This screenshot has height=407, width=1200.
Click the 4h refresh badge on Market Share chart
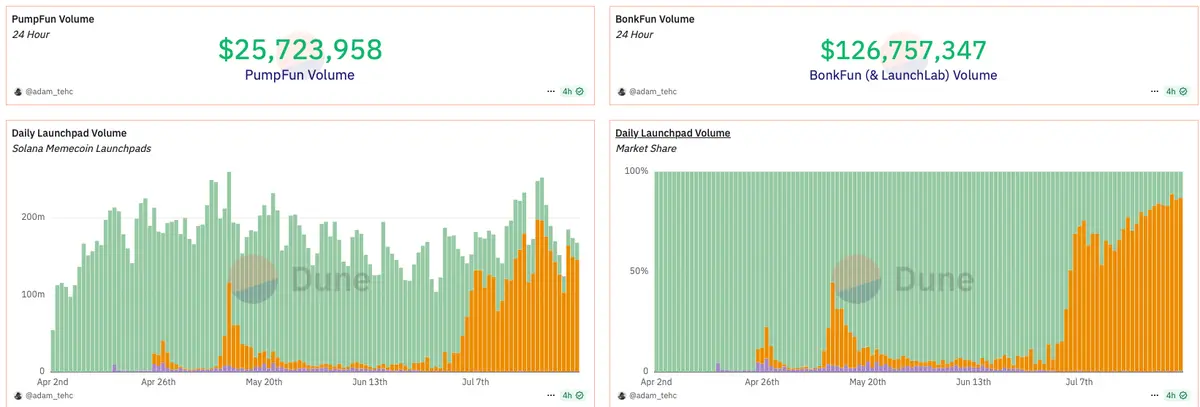click(x=1177, y=395)
